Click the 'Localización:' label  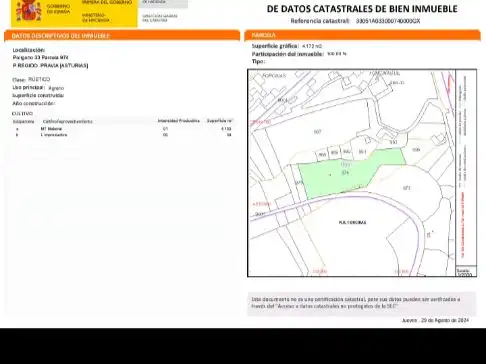[29, 50]
